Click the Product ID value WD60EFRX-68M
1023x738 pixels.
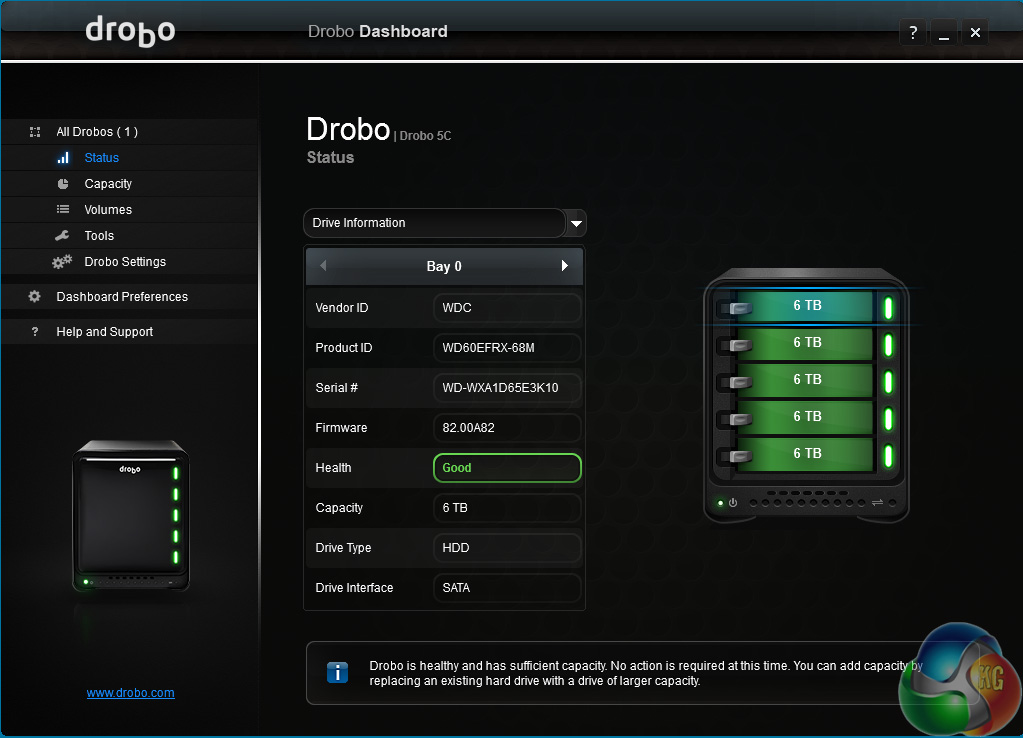click(x=507, y=348)
